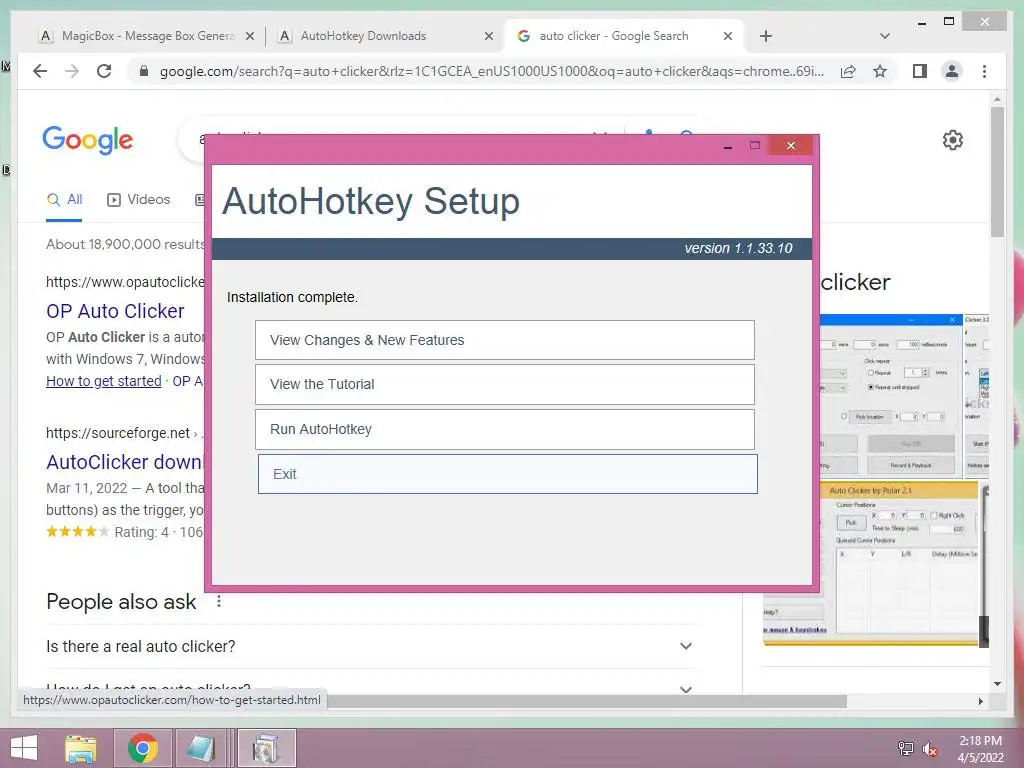
Task: Select the Videos search filter tab
Action: [x=138, y=200]
